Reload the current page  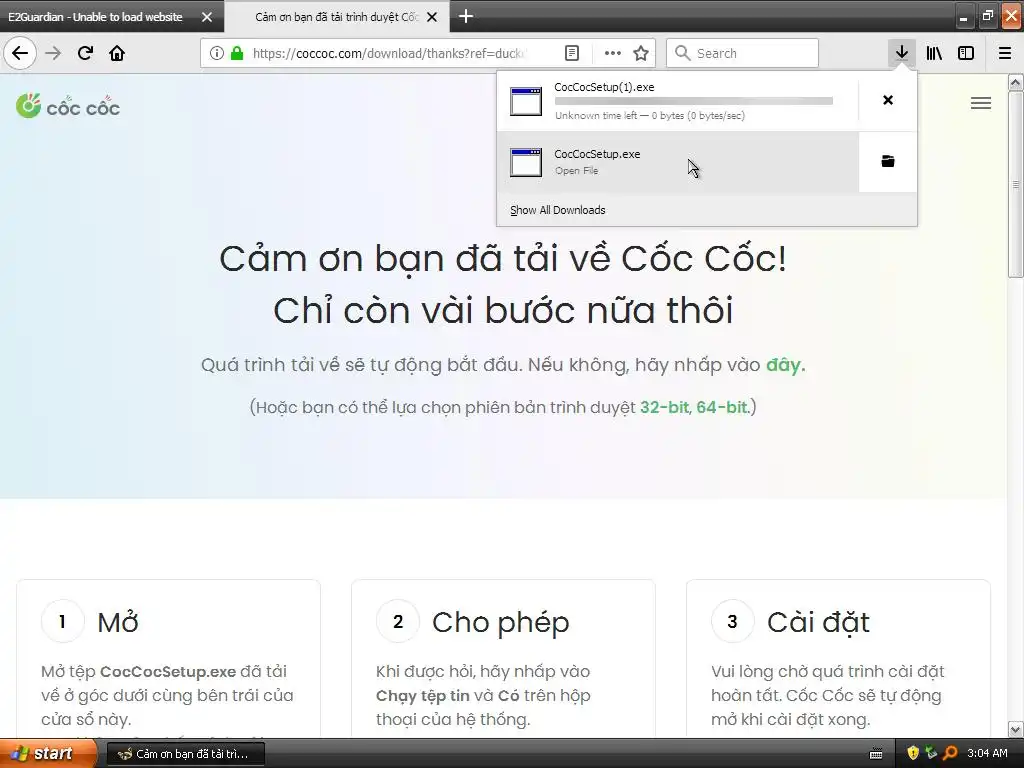click(86, 53)
